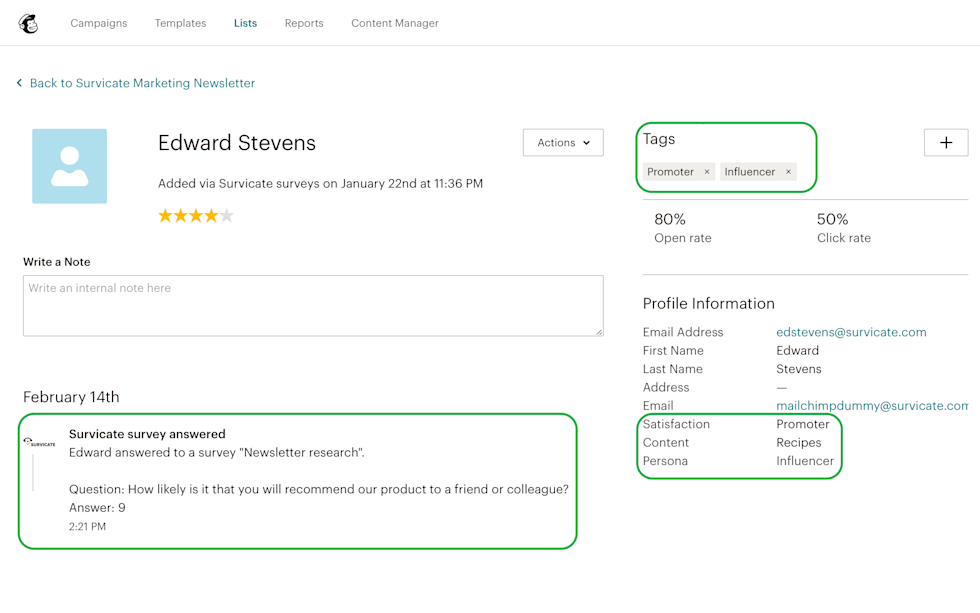Click the Mailchimp monkey logo
The height and width of the screenshot is (613, 980).
(x=28, y=23)
